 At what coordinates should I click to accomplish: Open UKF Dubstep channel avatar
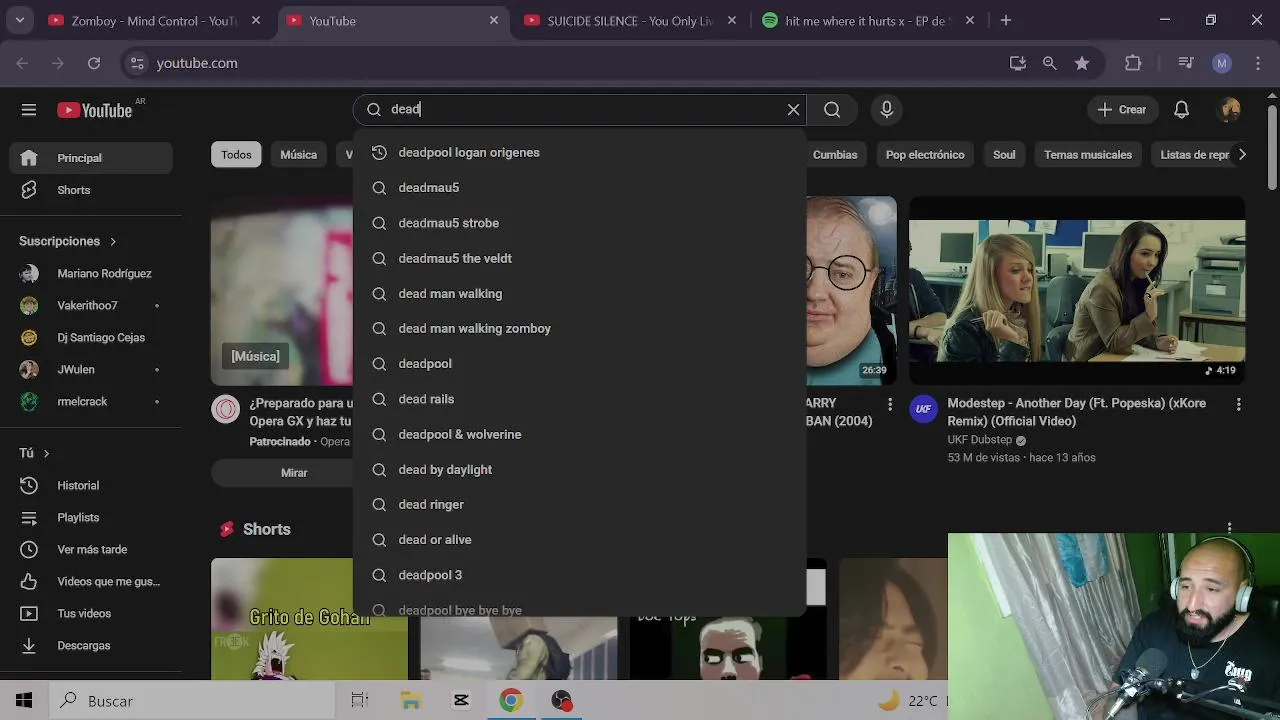click(x=923, y=408)
